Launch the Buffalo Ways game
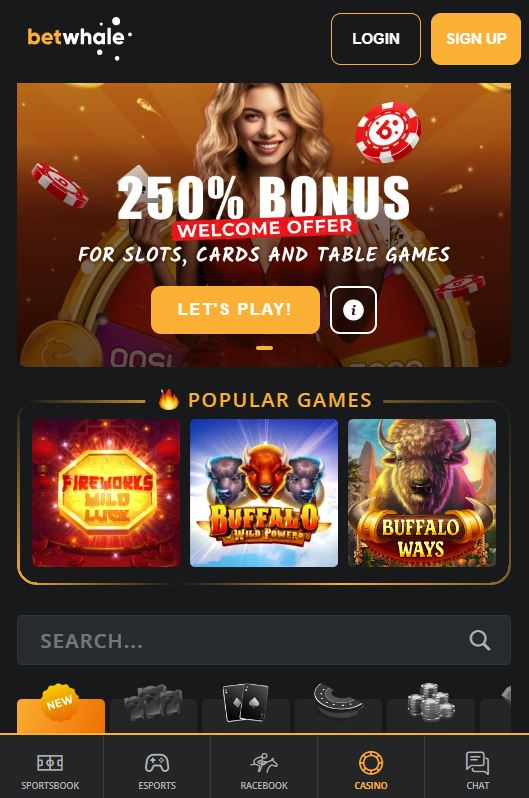This screenshot has width=529, height=798. [422, 493]
